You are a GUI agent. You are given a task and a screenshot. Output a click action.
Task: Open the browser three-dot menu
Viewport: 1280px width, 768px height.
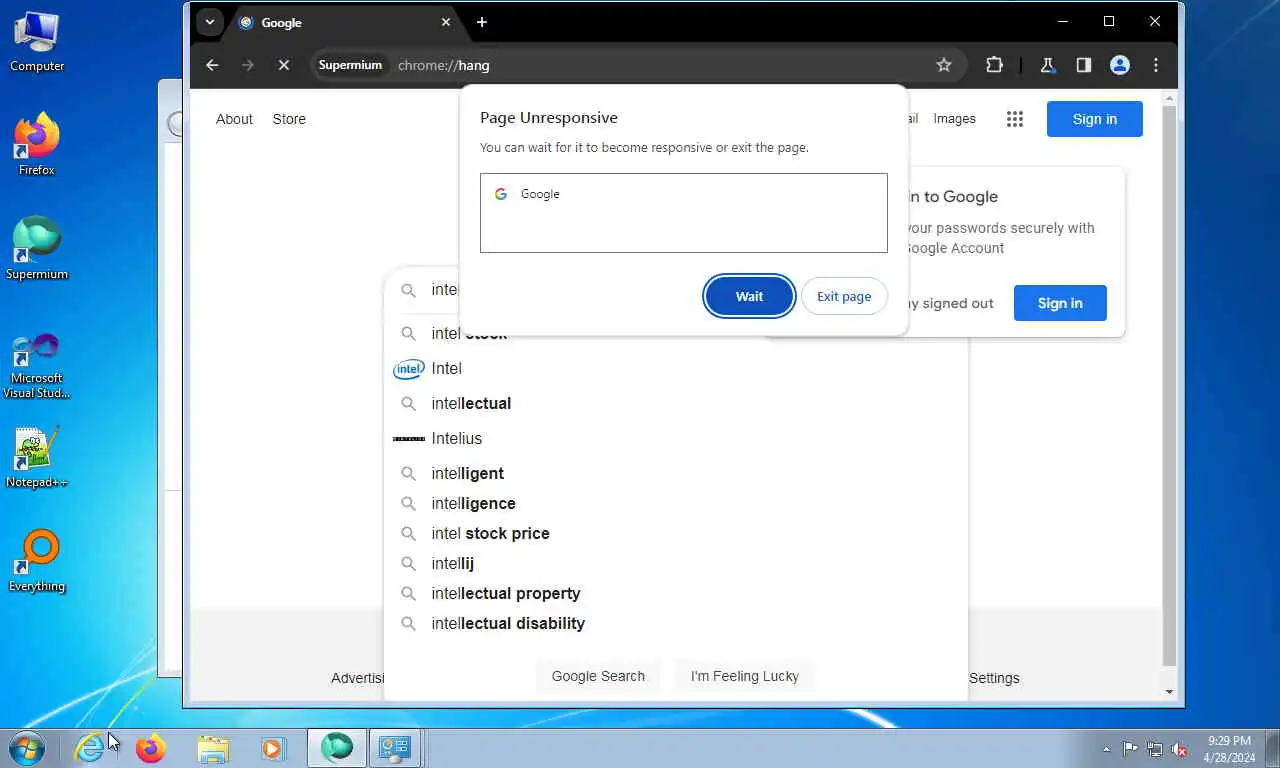coord(1156,65)
